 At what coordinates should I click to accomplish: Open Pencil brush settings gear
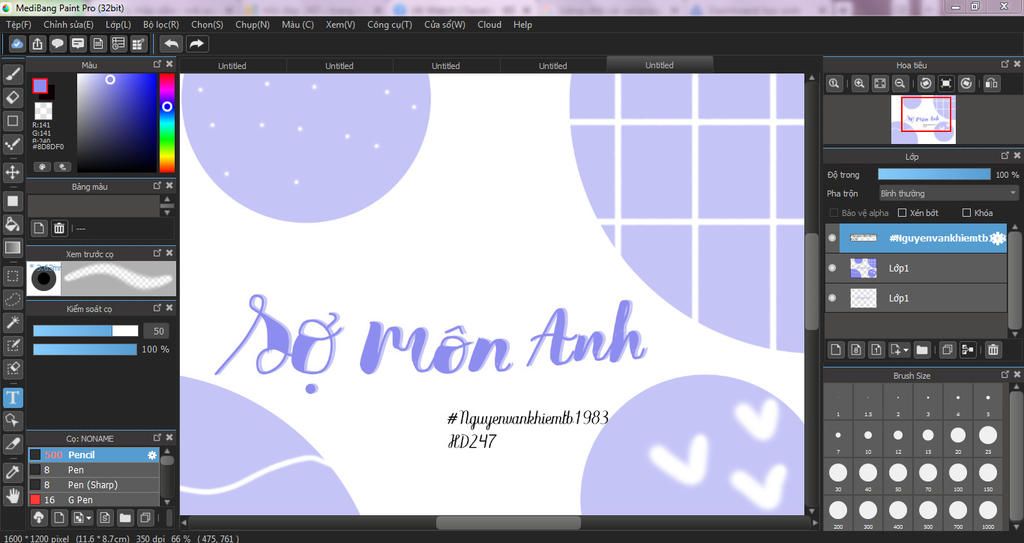point(152,455)
